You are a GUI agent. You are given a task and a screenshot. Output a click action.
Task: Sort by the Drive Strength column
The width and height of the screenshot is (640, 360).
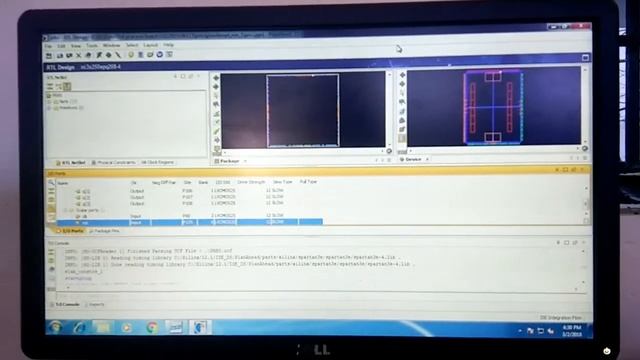coord(251,182)
